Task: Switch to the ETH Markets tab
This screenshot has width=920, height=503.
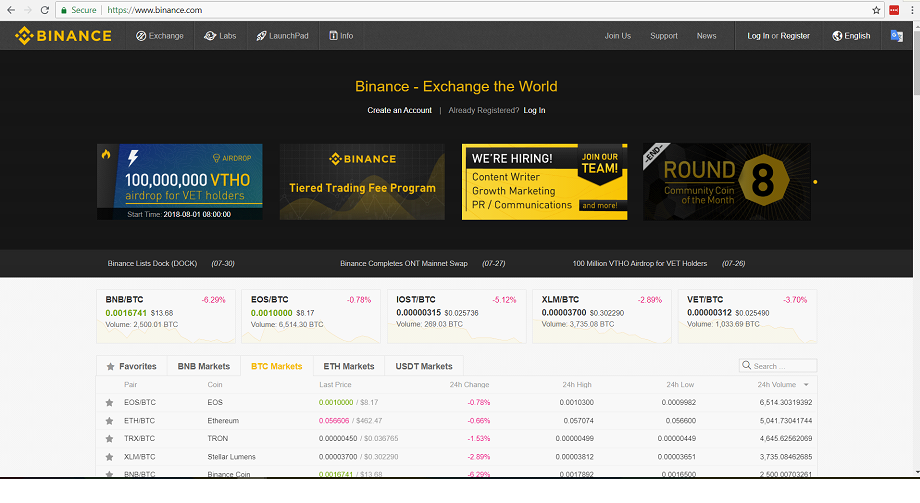Action: click(349, 366)
